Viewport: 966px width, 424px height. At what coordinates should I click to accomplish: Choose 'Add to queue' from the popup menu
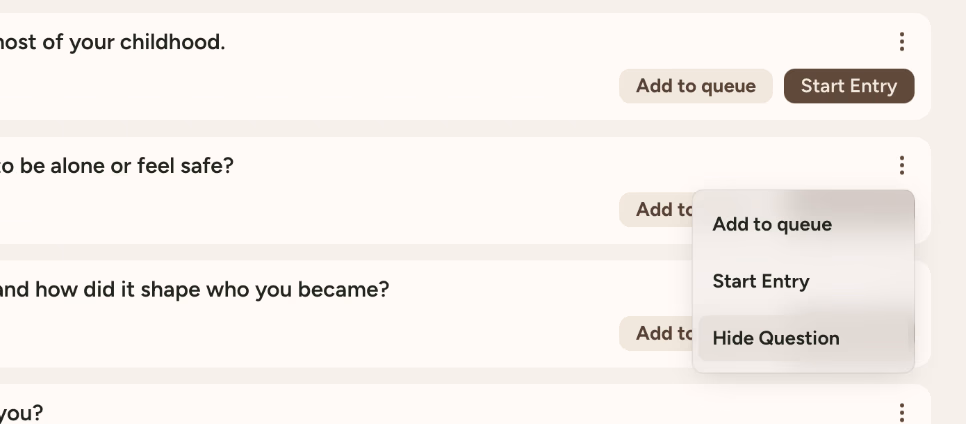click(x=771, y=224)
